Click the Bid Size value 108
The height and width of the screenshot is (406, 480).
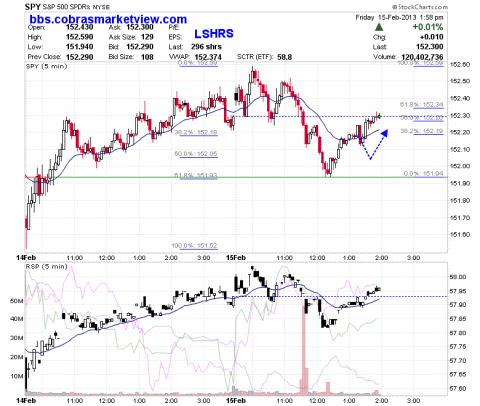(x=147, y=57)
